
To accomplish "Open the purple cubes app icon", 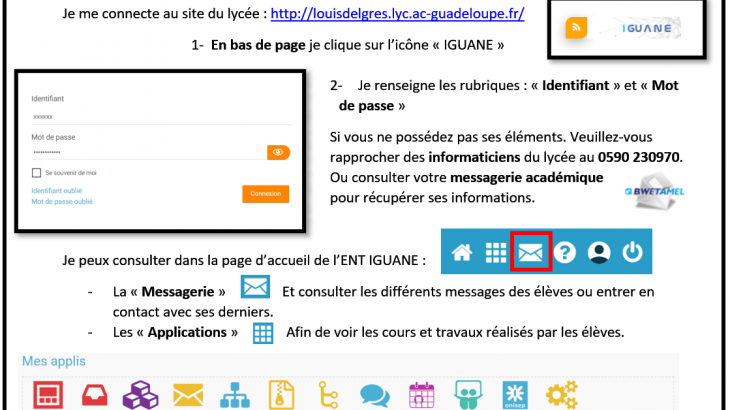I will point(139,394).
